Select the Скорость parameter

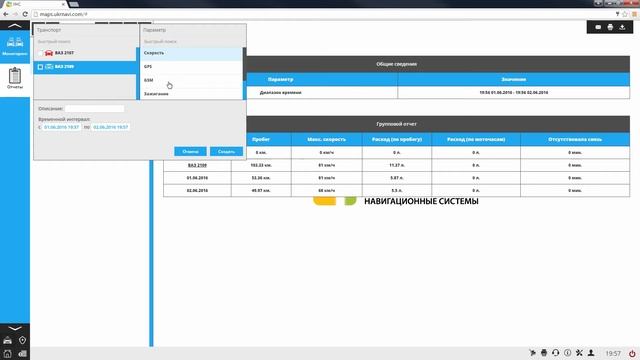point(191,53)
